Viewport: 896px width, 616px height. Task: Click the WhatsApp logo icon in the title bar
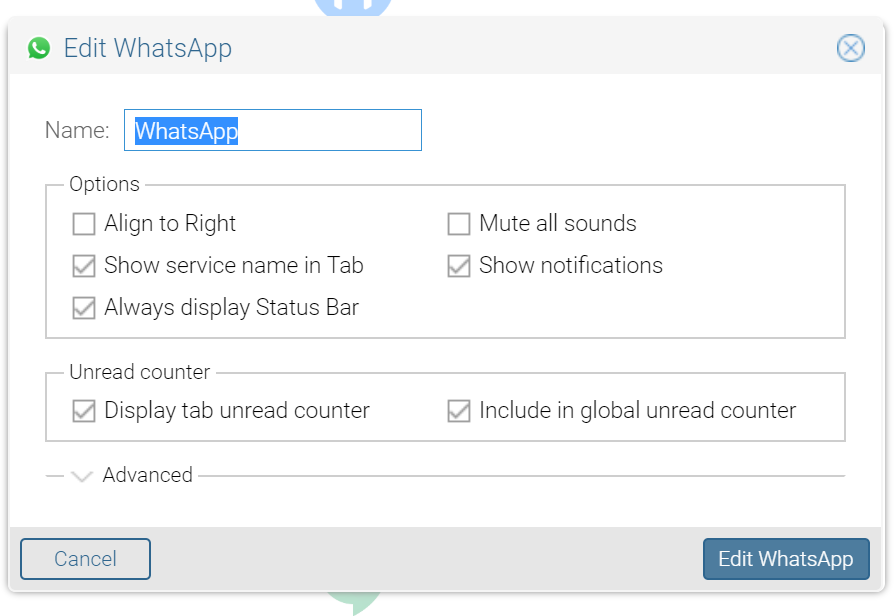(39, 48)
